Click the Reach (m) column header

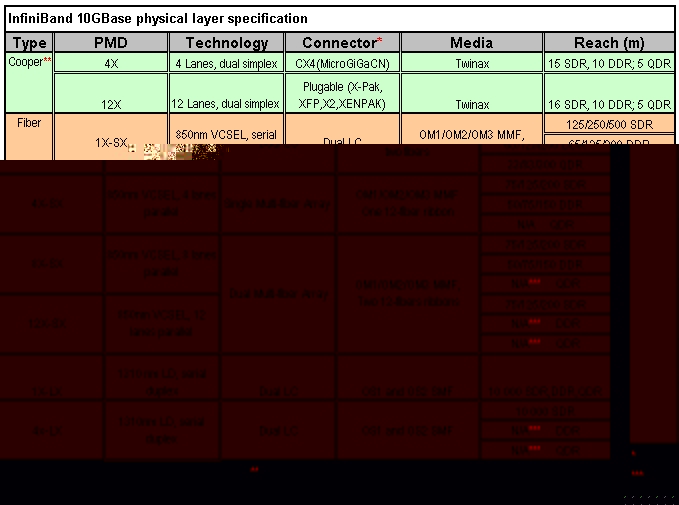click(609, 43)
